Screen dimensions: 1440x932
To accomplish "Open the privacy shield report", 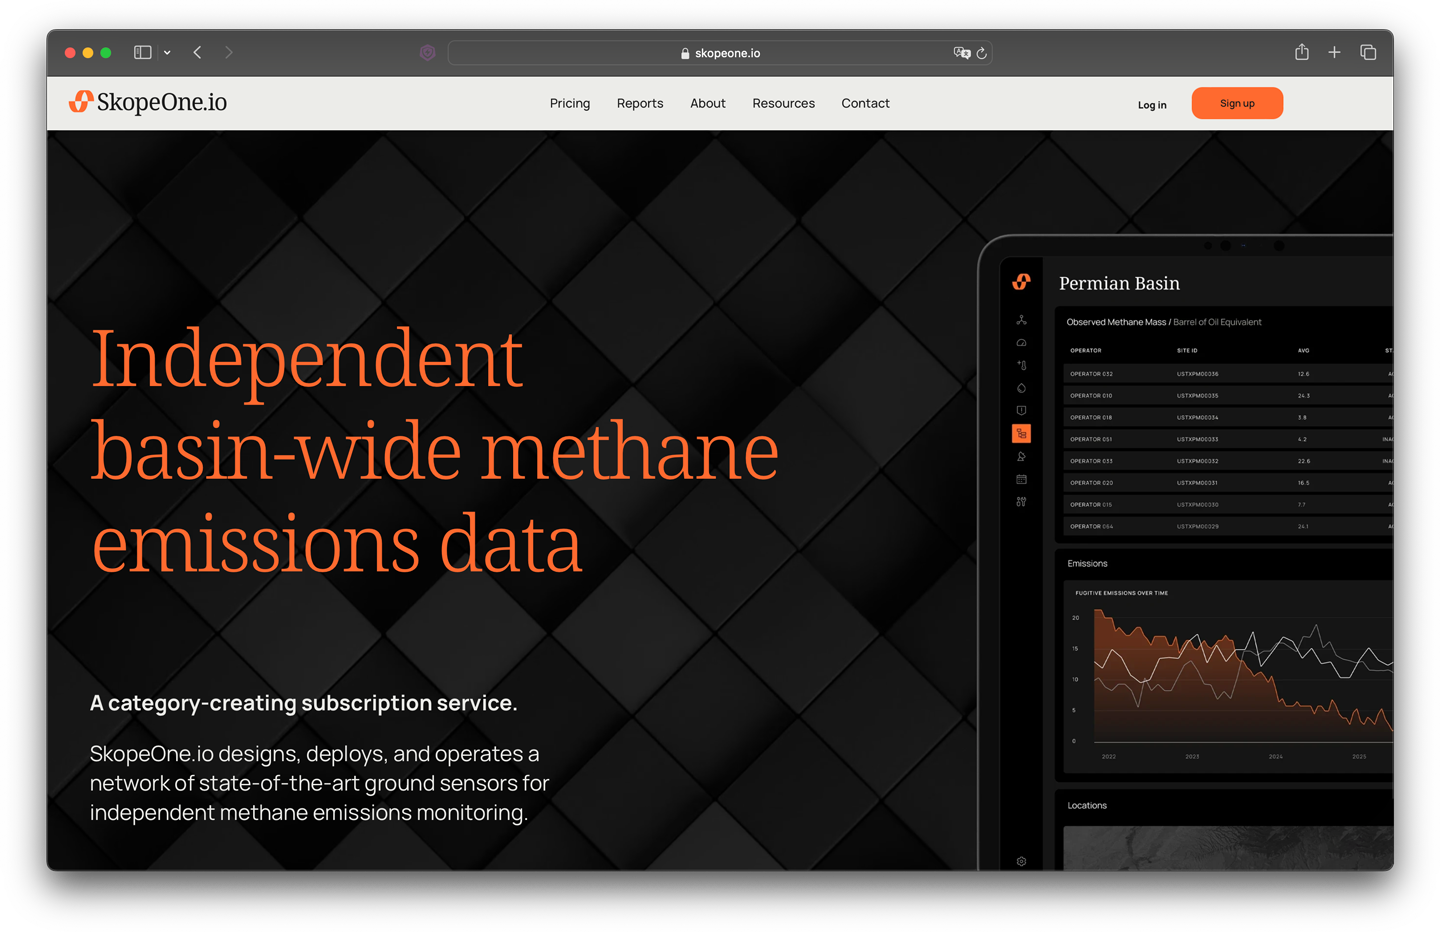I will tap(428, 53).
